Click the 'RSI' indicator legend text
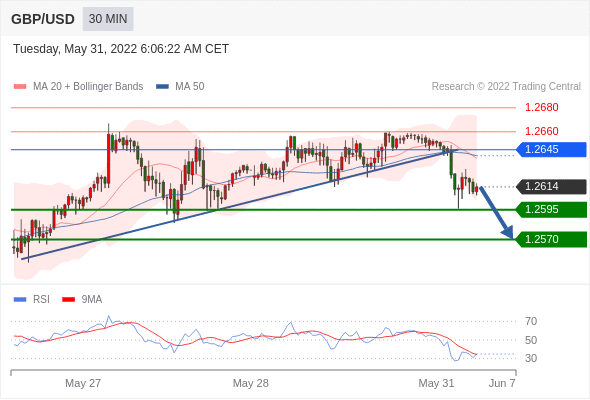Viewport: 590px width, 400px height. (x=41, y=300)
